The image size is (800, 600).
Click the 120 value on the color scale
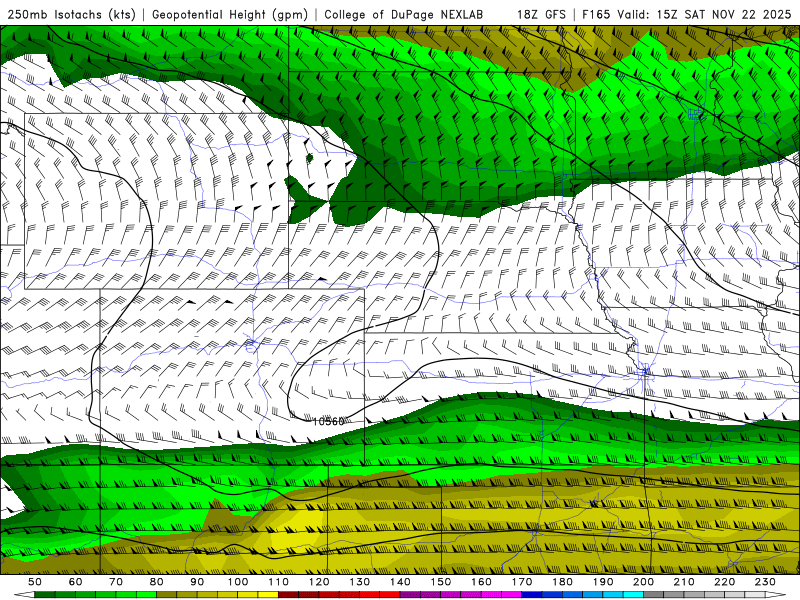tap(319, 582)
